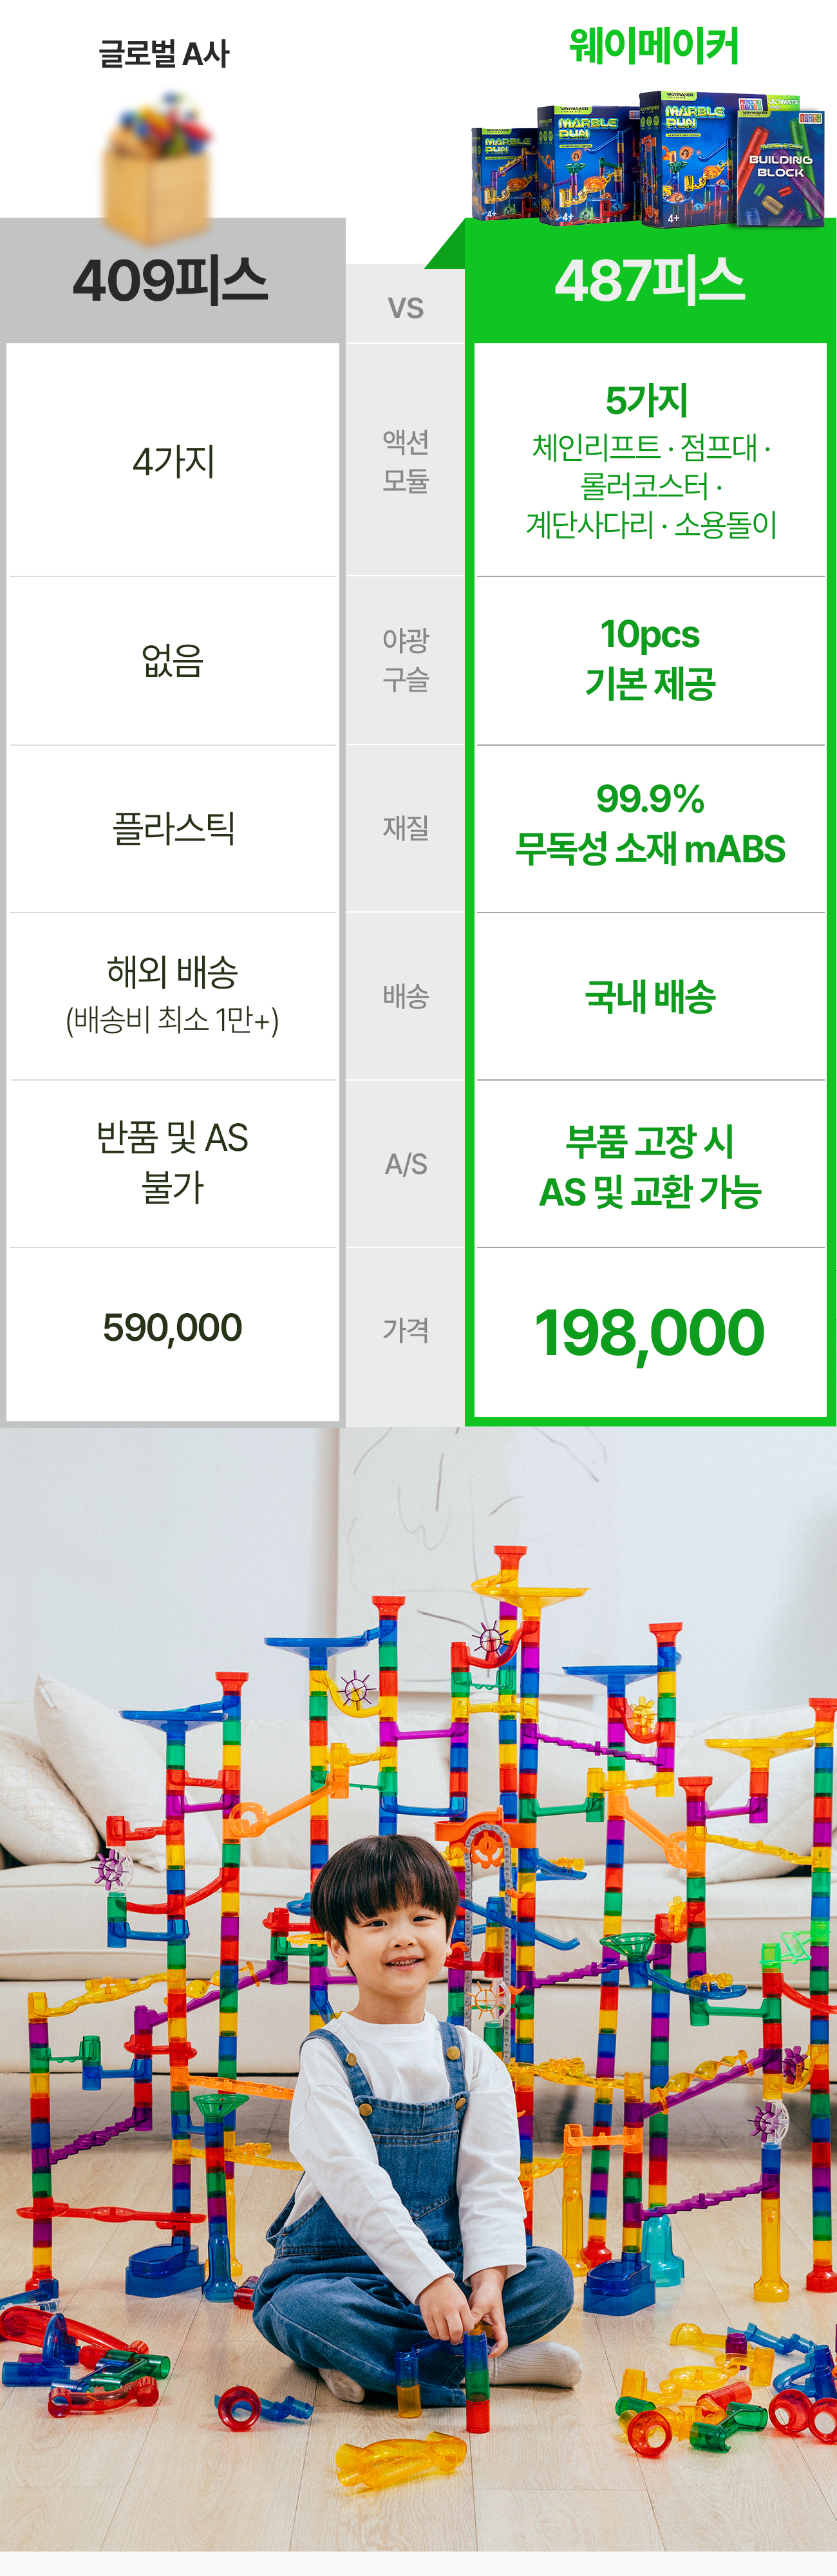Click the VS label between columns

405,308
